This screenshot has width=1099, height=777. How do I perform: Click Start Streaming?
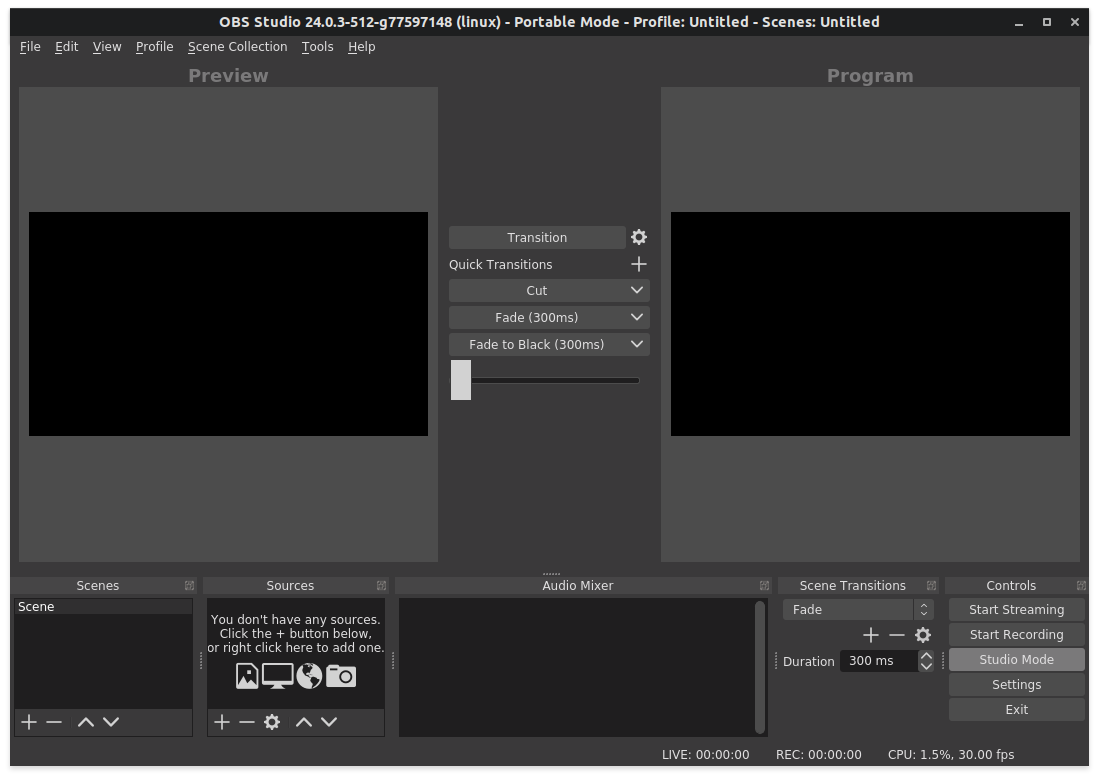[1016, 609]
